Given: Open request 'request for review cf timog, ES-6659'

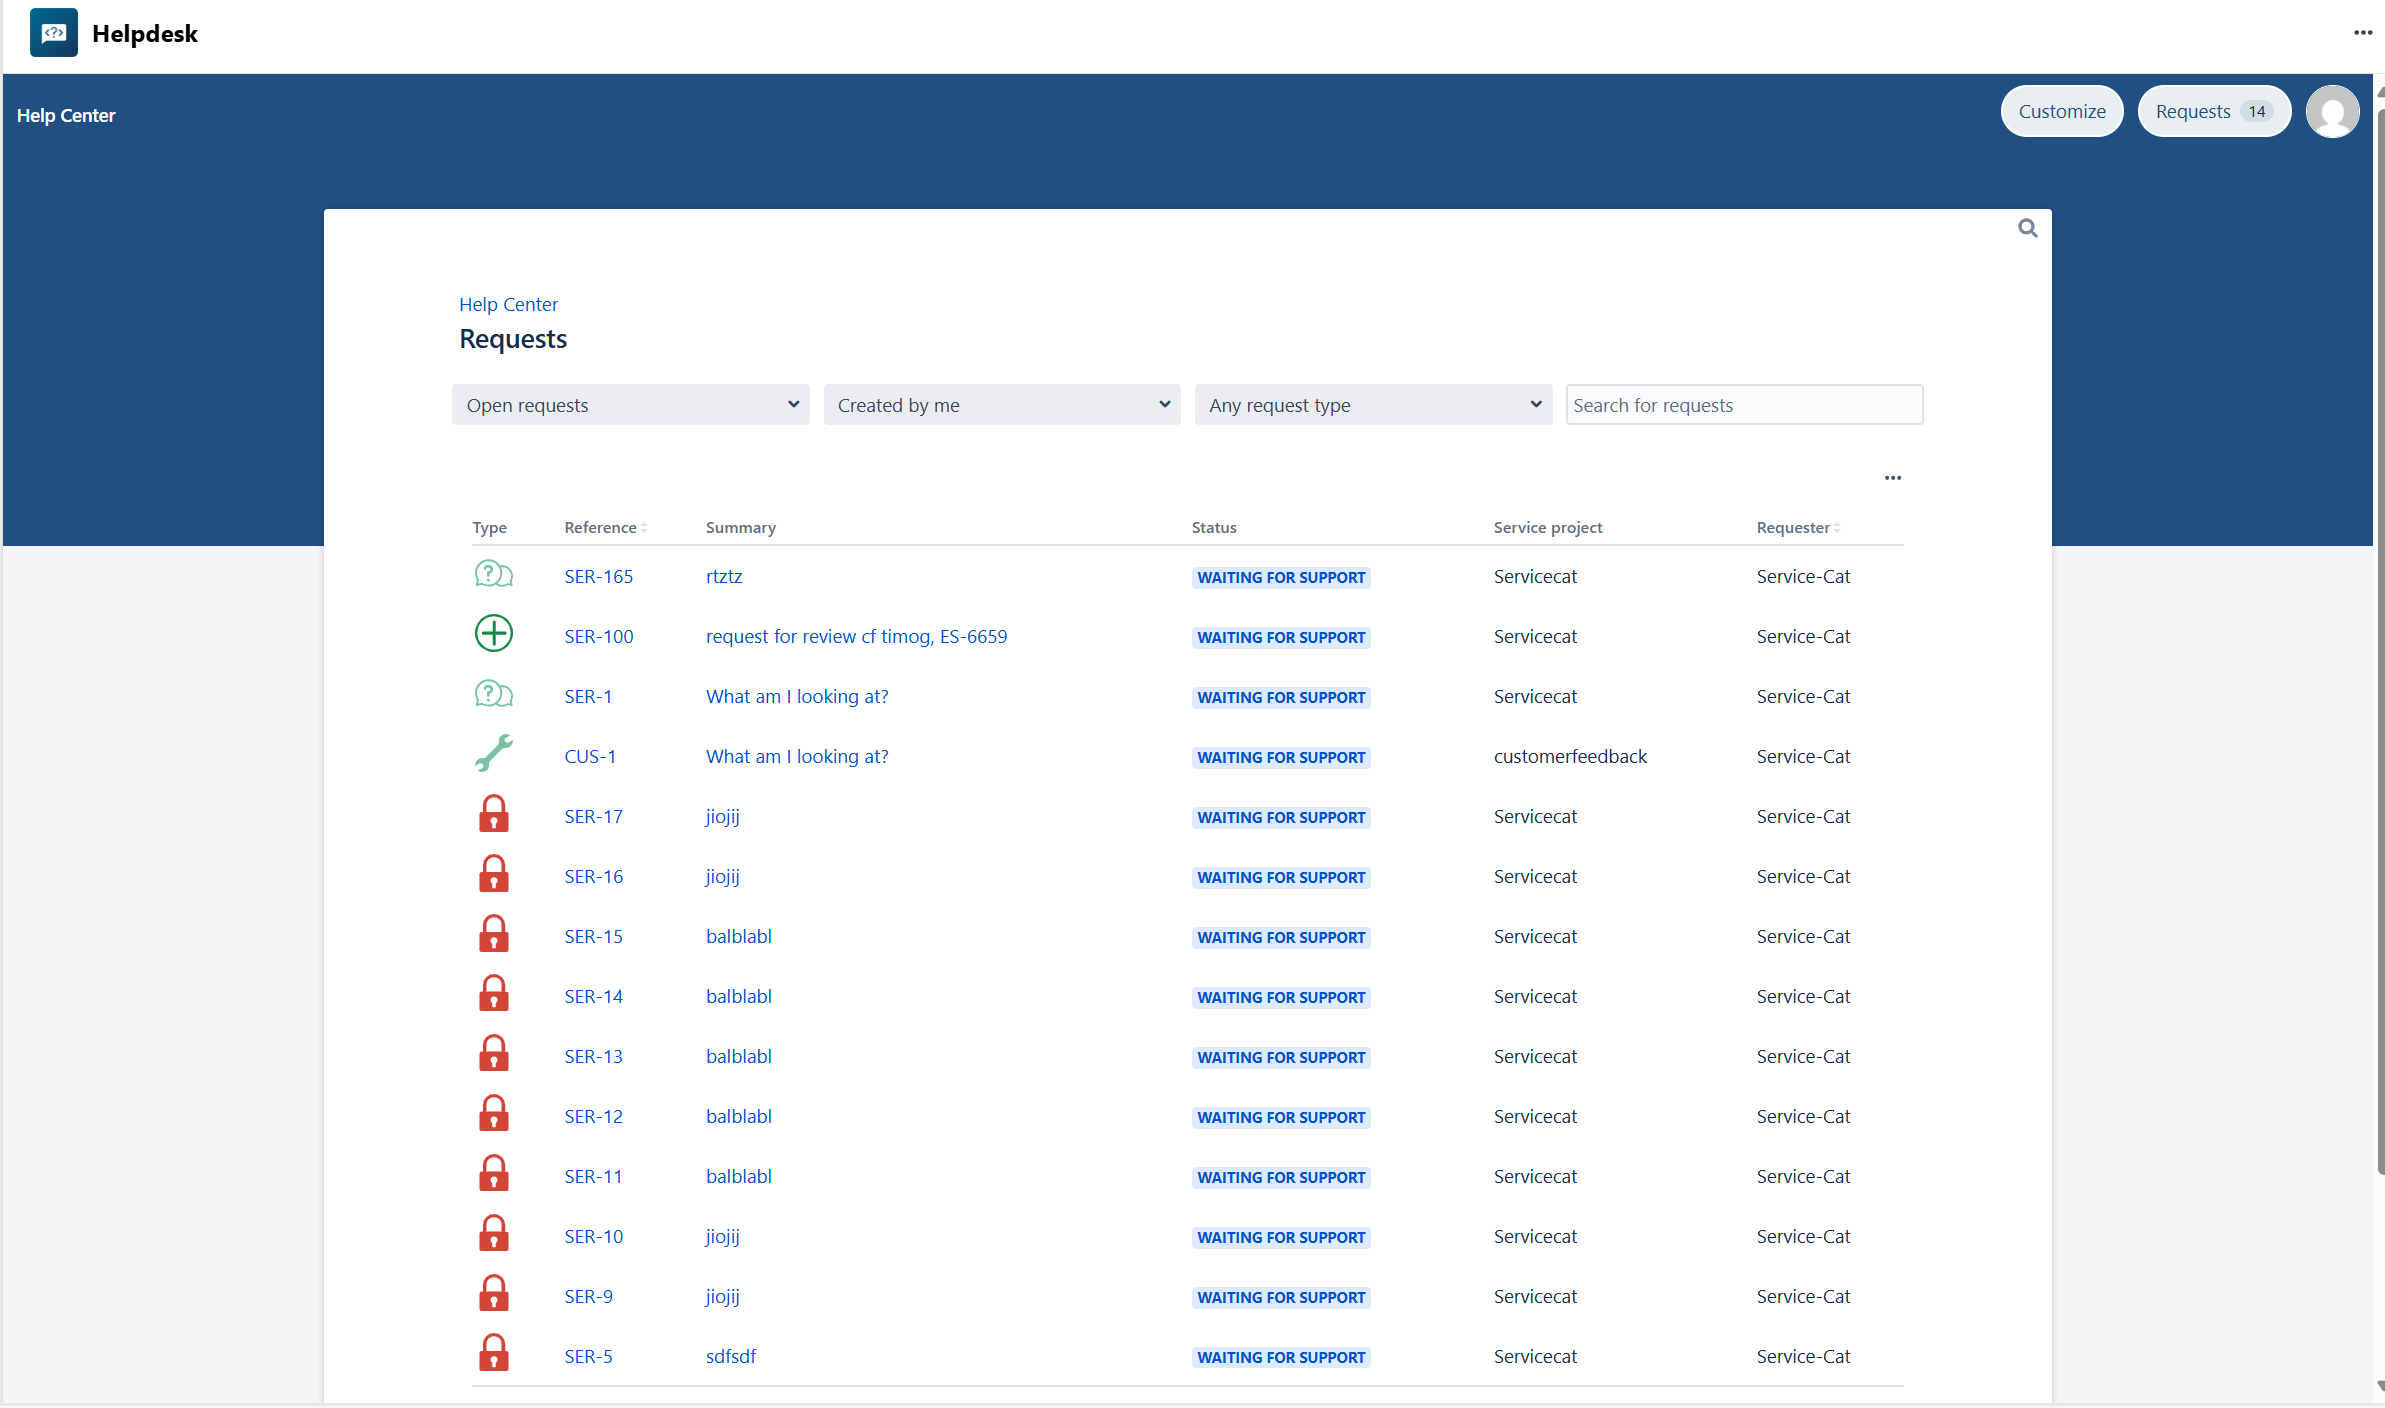Looking at the screenshot, I should click(856, 637).
